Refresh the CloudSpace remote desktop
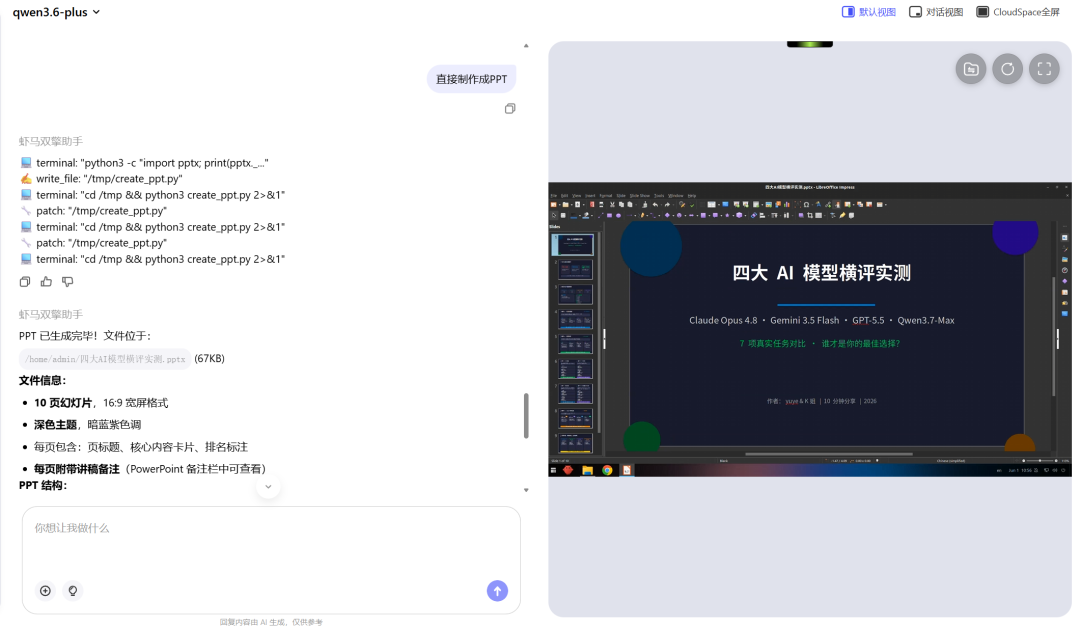Image resolution: width=1080 pixels, height=628 pixels. 1007,69
